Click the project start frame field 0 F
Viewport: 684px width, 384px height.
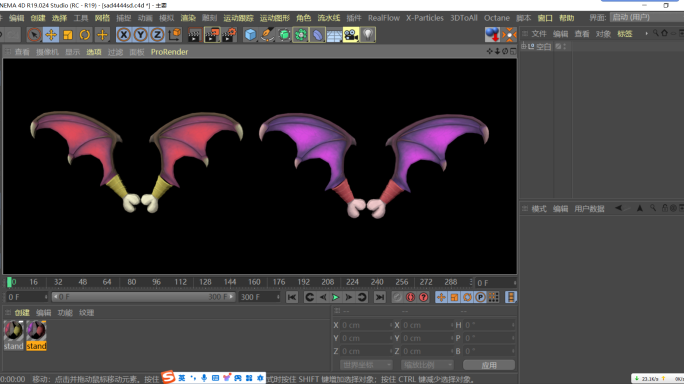[x=27, y=297]
